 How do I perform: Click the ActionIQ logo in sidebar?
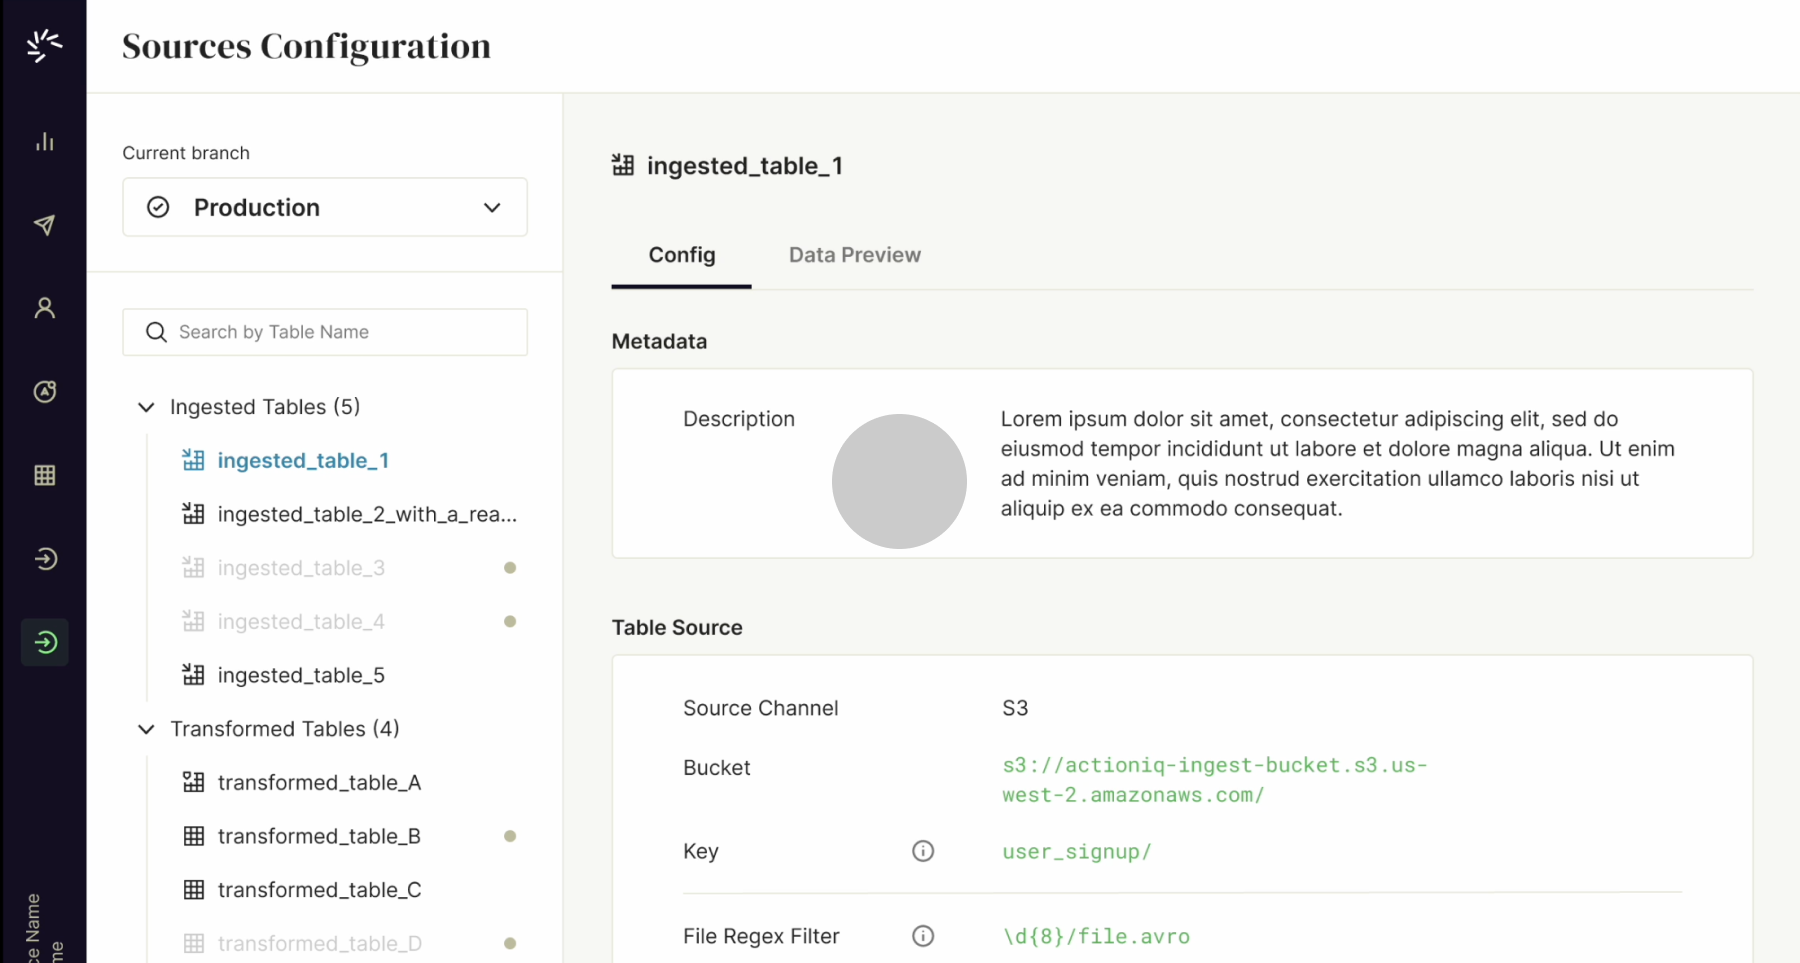click(44, 45)
